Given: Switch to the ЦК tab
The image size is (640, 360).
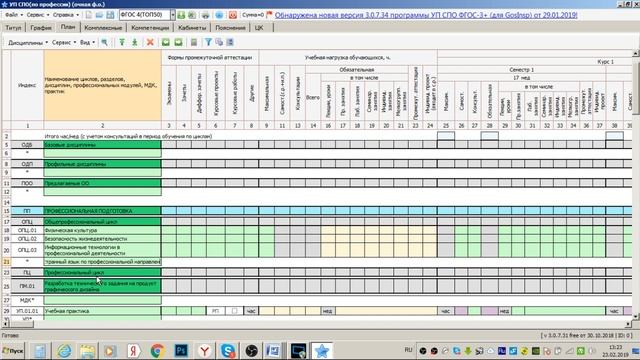Looking at the screenshot, I should coord(259,28).
